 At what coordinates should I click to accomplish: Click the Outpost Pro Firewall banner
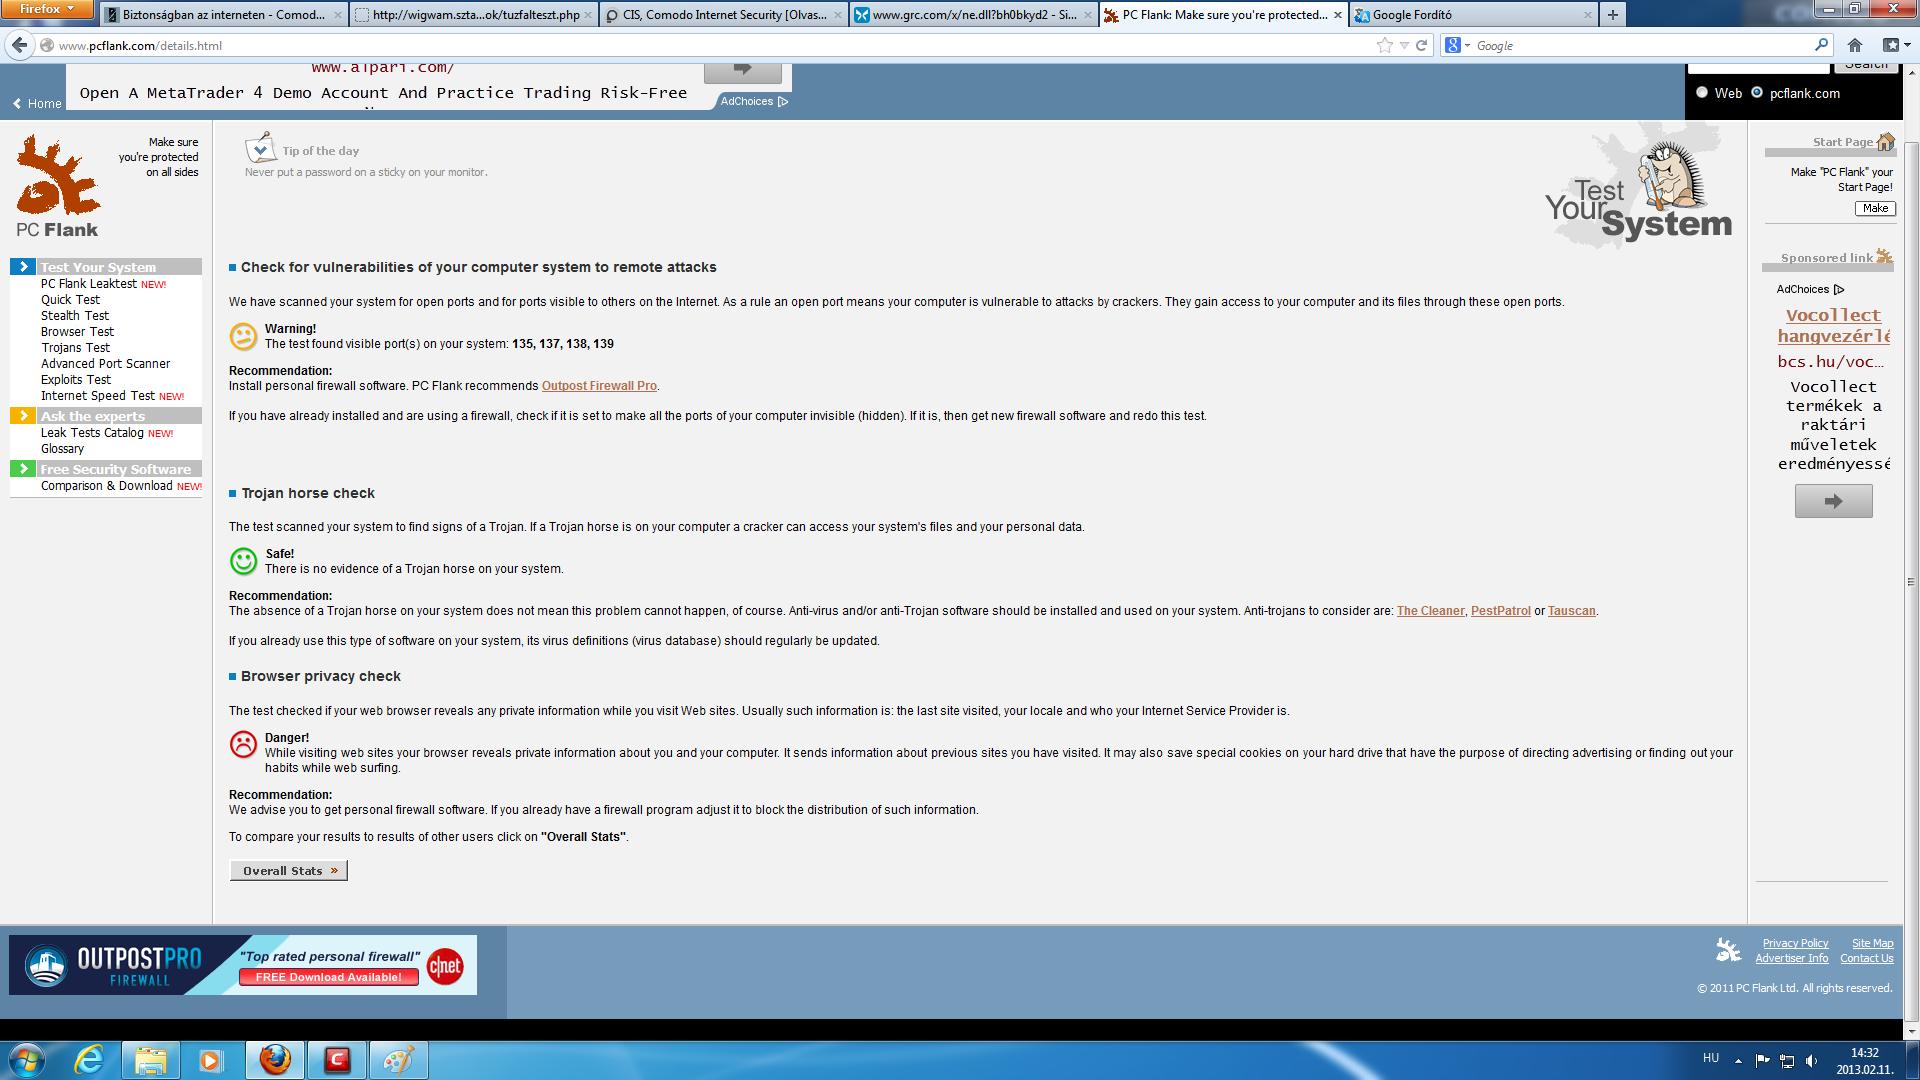[x=243, y=965]
